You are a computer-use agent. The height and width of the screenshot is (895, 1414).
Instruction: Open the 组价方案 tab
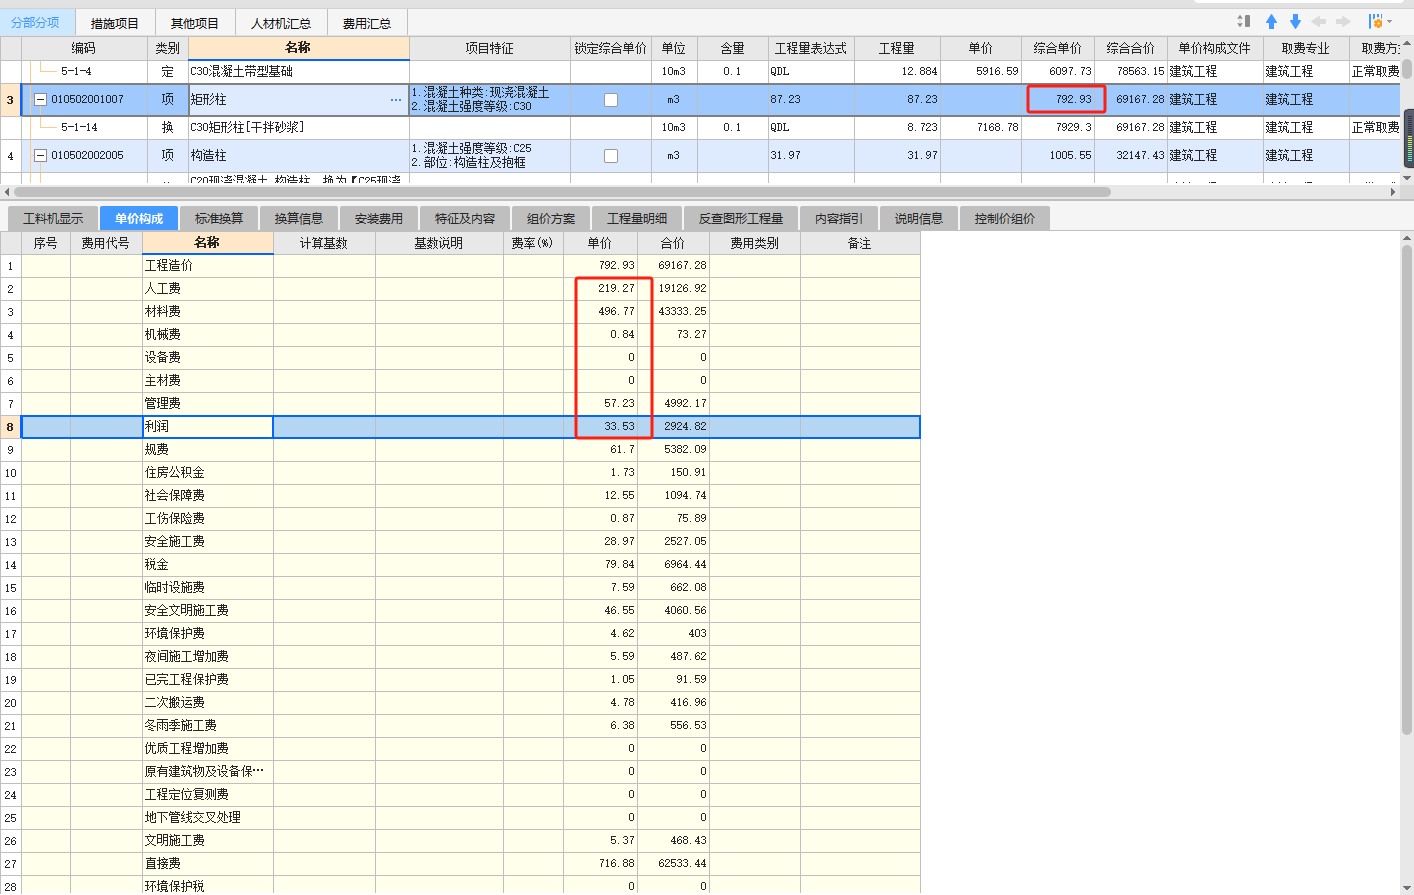point(551,218)
